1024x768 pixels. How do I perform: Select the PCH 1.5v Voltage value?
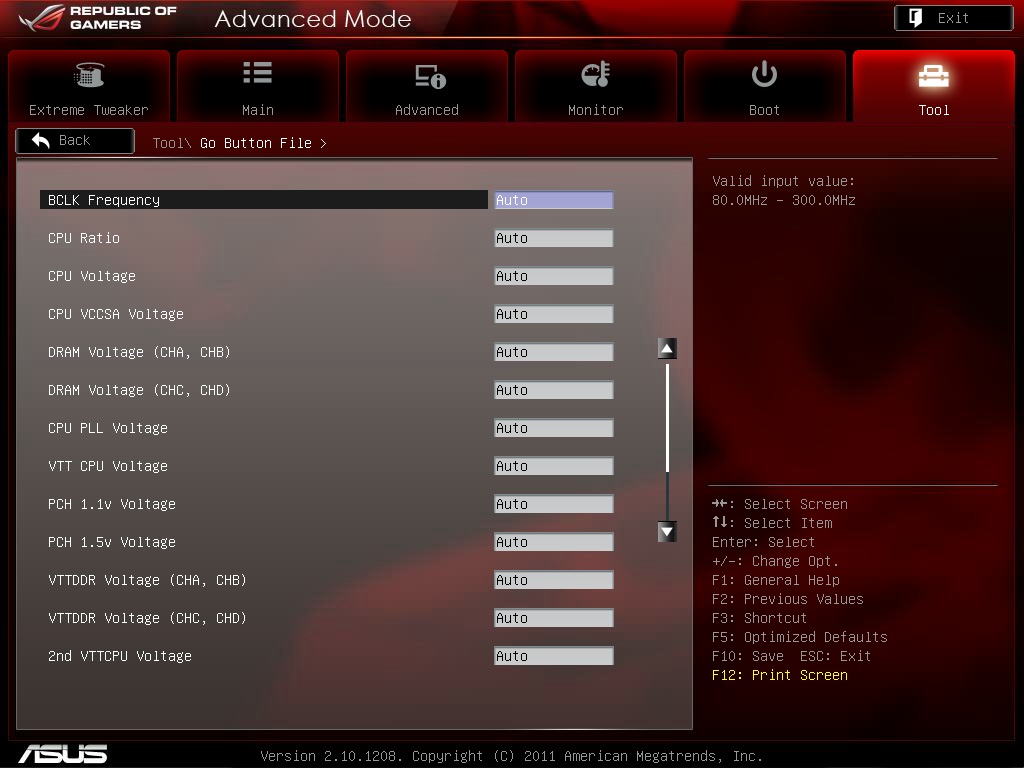[x=554, y=542]
